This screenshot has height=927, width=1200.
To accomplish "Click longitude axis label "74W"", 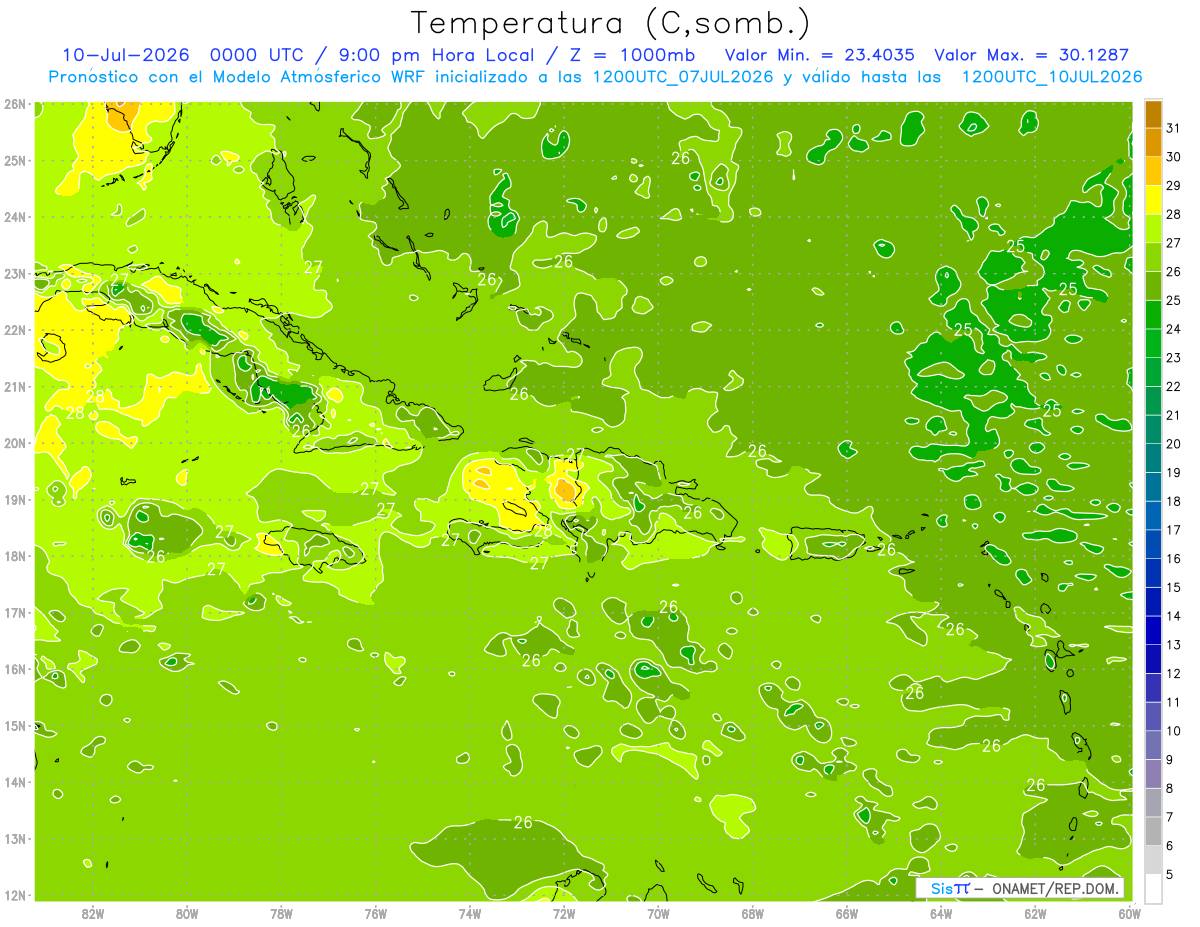I will pyautogui.click(x=470, y=913).
